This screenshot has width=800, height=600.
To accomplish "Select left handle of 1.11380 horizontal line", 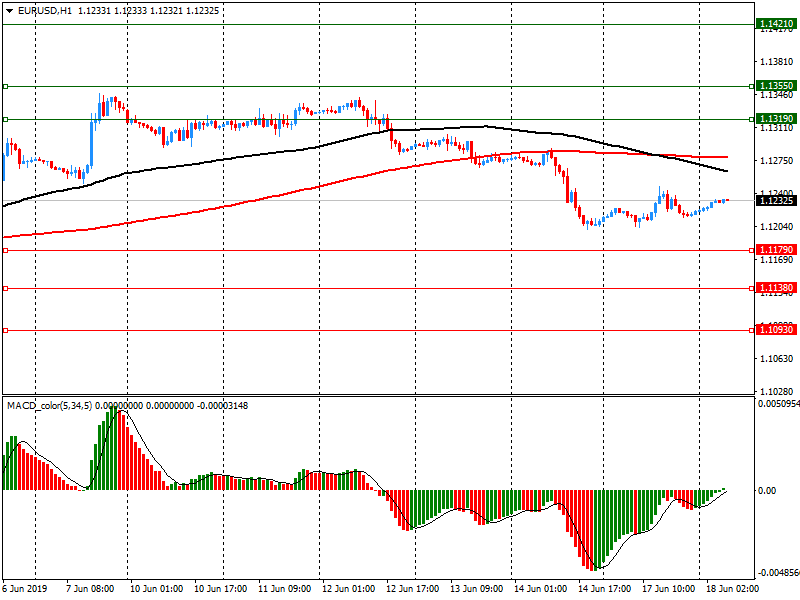I will (6, 289).
